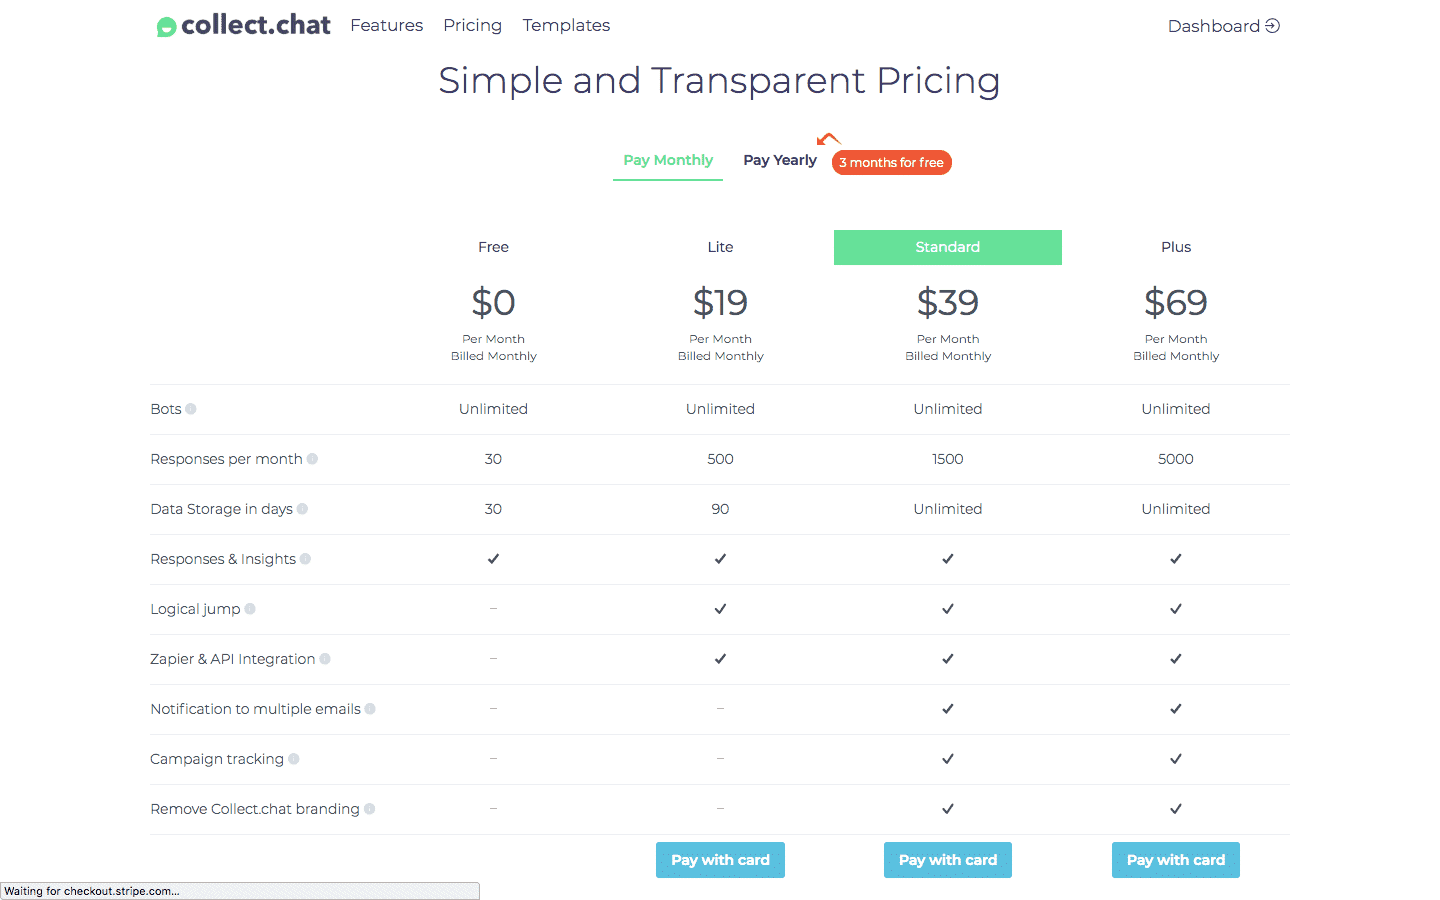Go to Pricing in the navigation
1440x900 pixels.
pyautogui.click(x=473, y=25)
